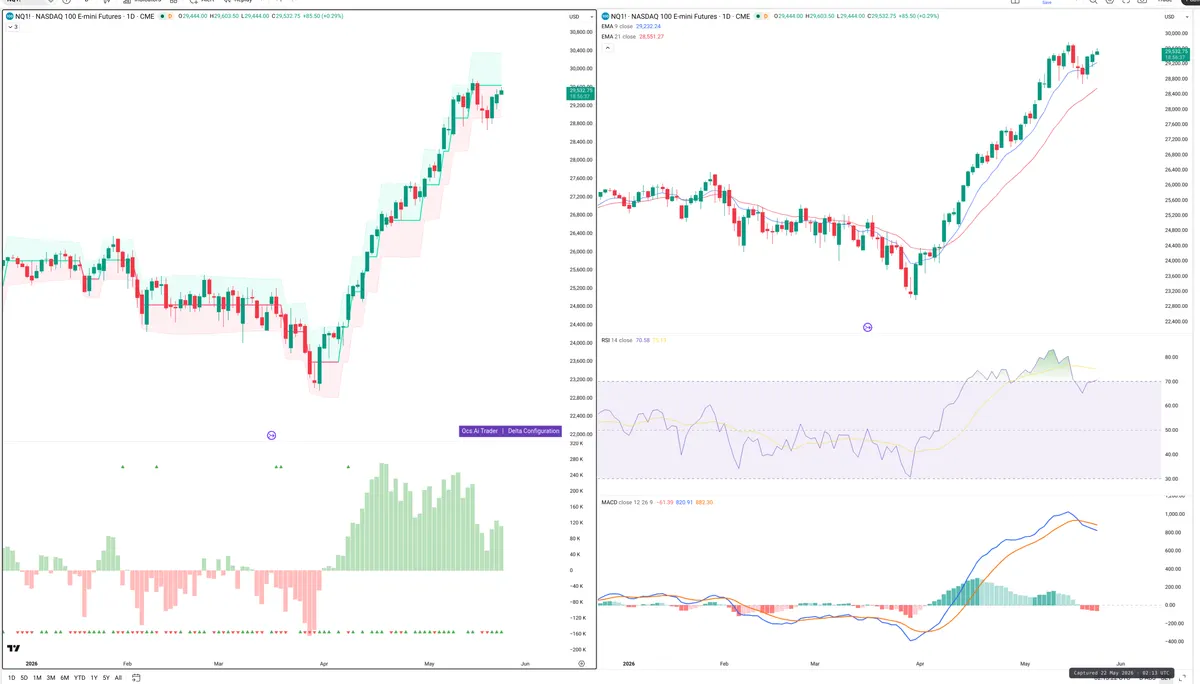The width and height of the screenshot is (1200, 684).
Task: Select the 1M time range
Action: coord(37,678)
